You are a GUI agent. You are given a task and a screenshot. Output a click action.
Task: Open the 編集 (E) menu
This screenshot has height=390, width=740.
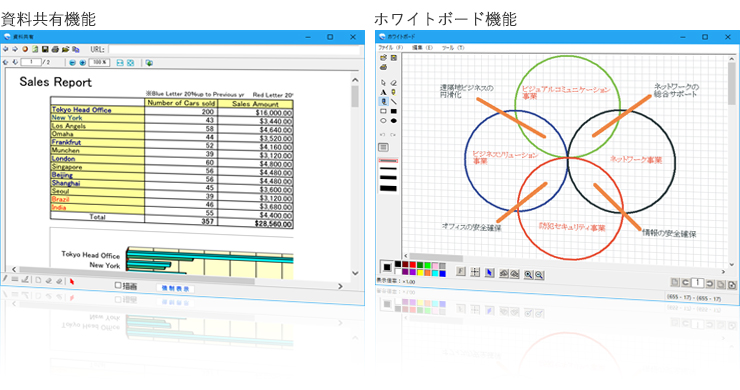pyautogui.click(x=422, y=48)
